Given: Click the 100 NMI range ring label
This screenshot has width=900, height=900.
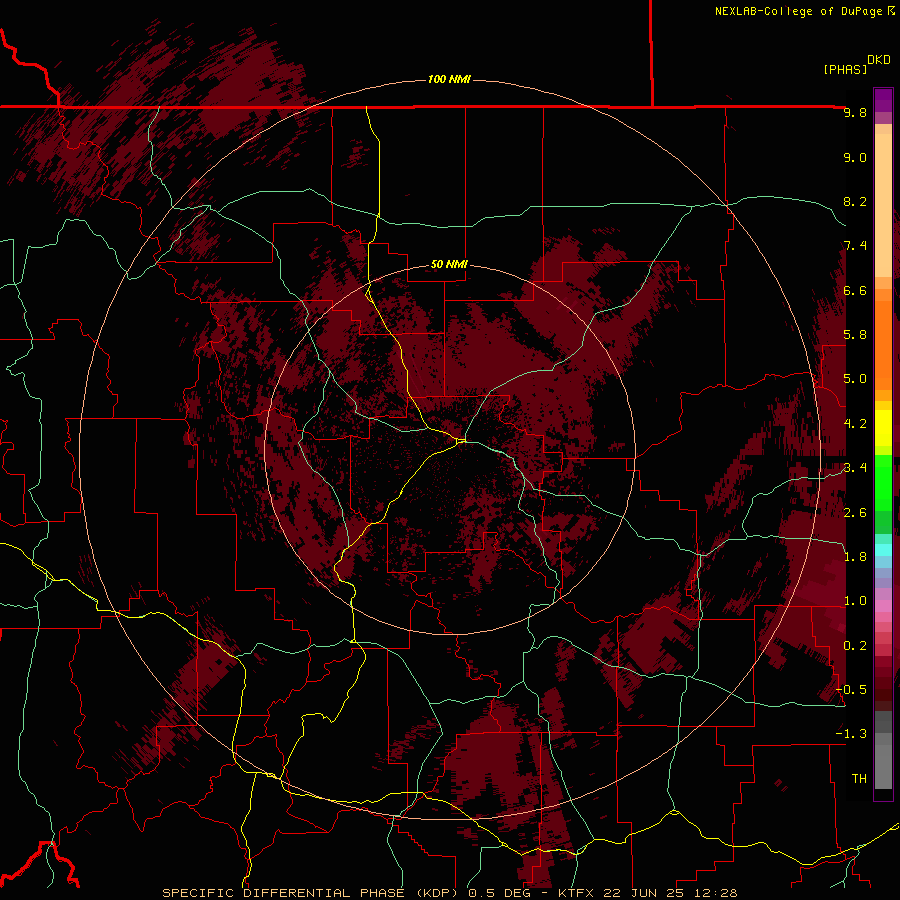Looking at the screenshot, I should [x=449, y=79].
